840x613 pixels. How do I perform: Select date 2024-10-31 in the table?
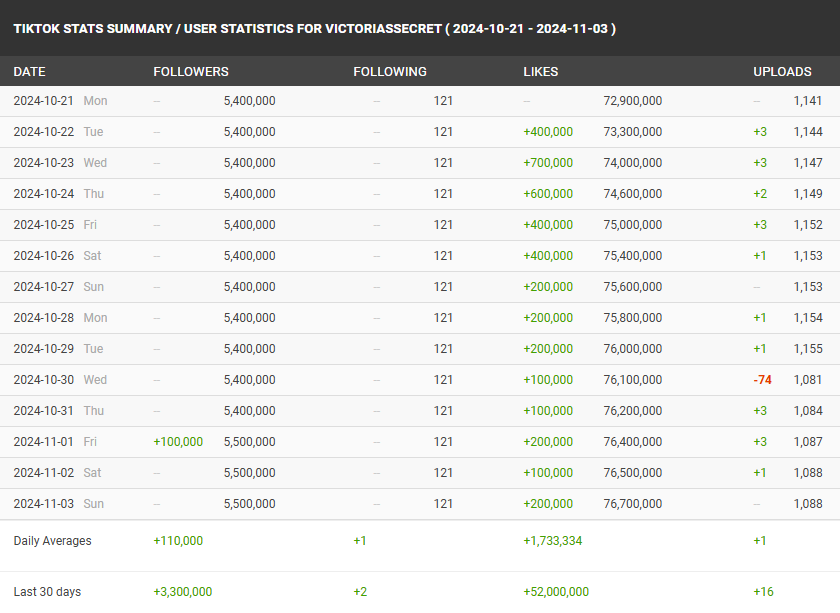click(x=43, y=411)
